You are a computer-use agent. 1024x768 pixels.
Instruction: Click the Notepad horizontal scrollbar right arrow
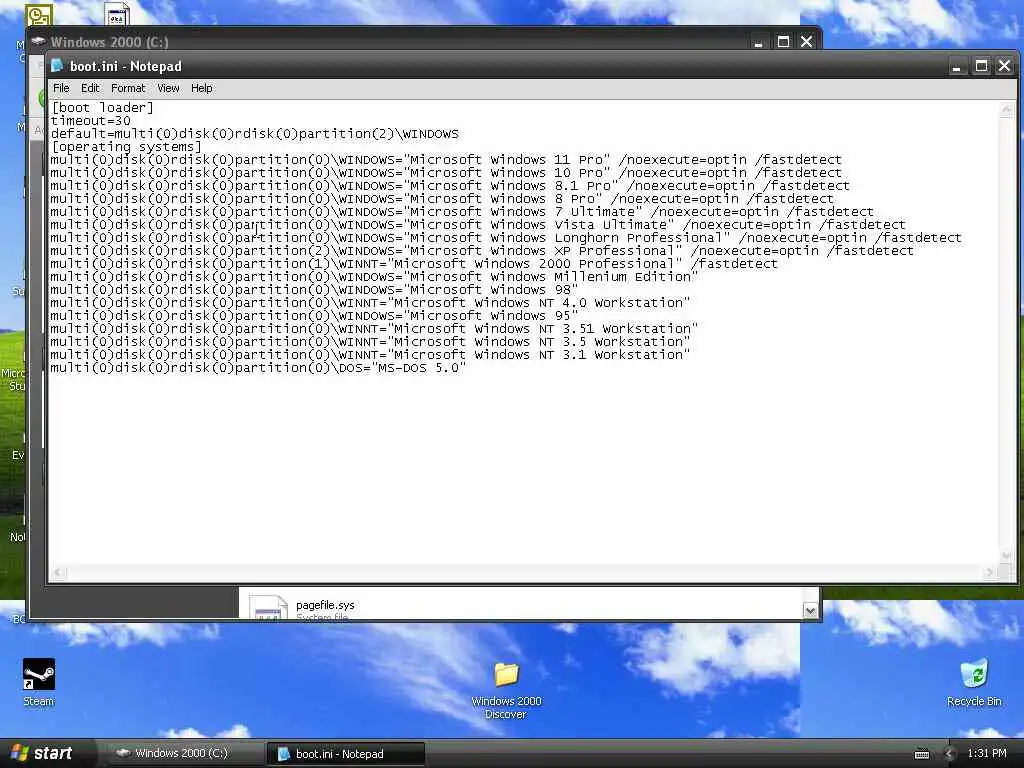[991, 573]
